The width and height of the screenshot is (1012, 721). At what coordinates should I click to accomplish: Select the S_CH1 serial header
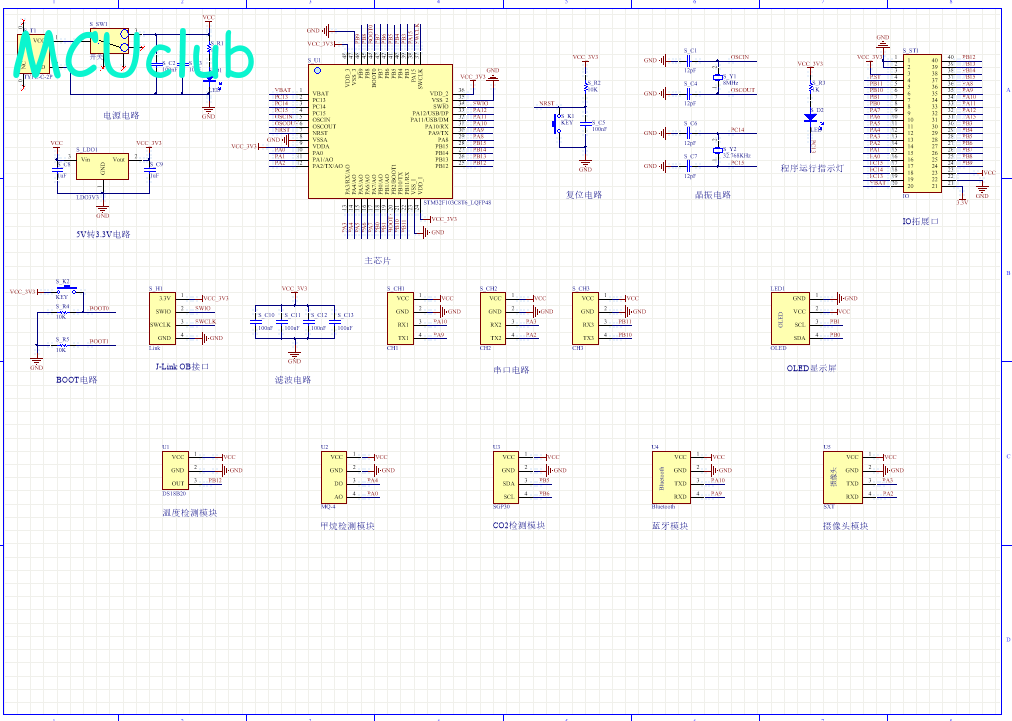400,318
